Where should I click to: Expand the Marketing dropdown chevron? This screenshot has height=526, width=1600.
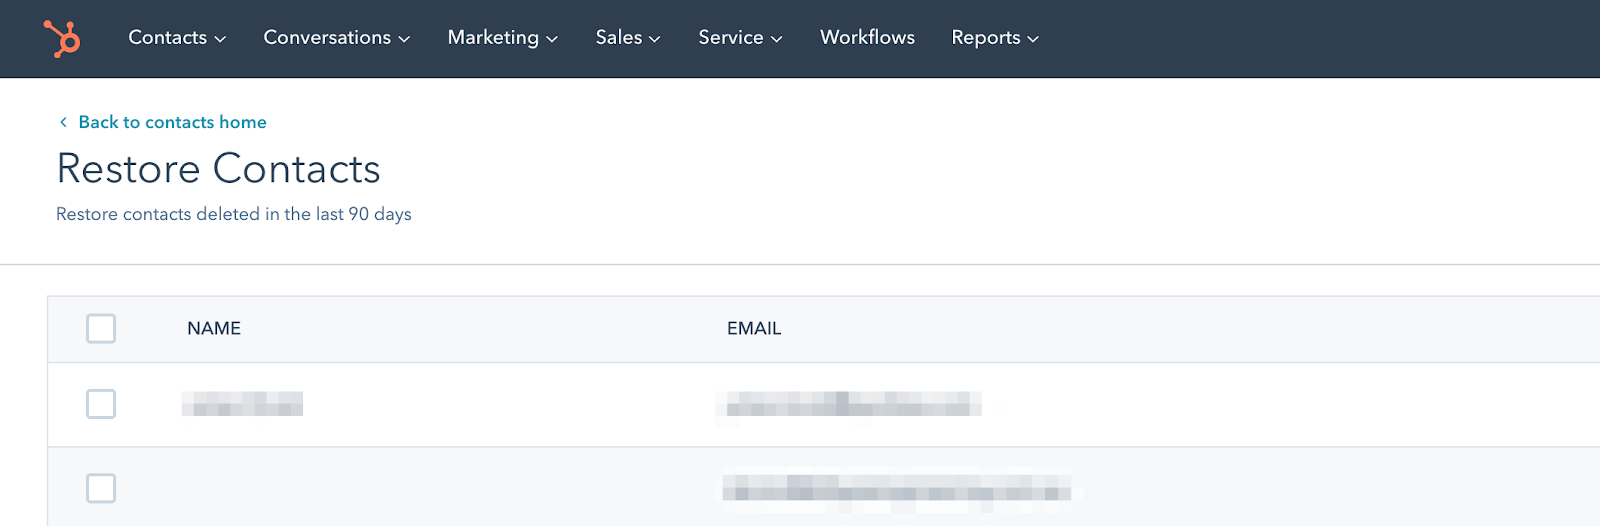[552, 39]
